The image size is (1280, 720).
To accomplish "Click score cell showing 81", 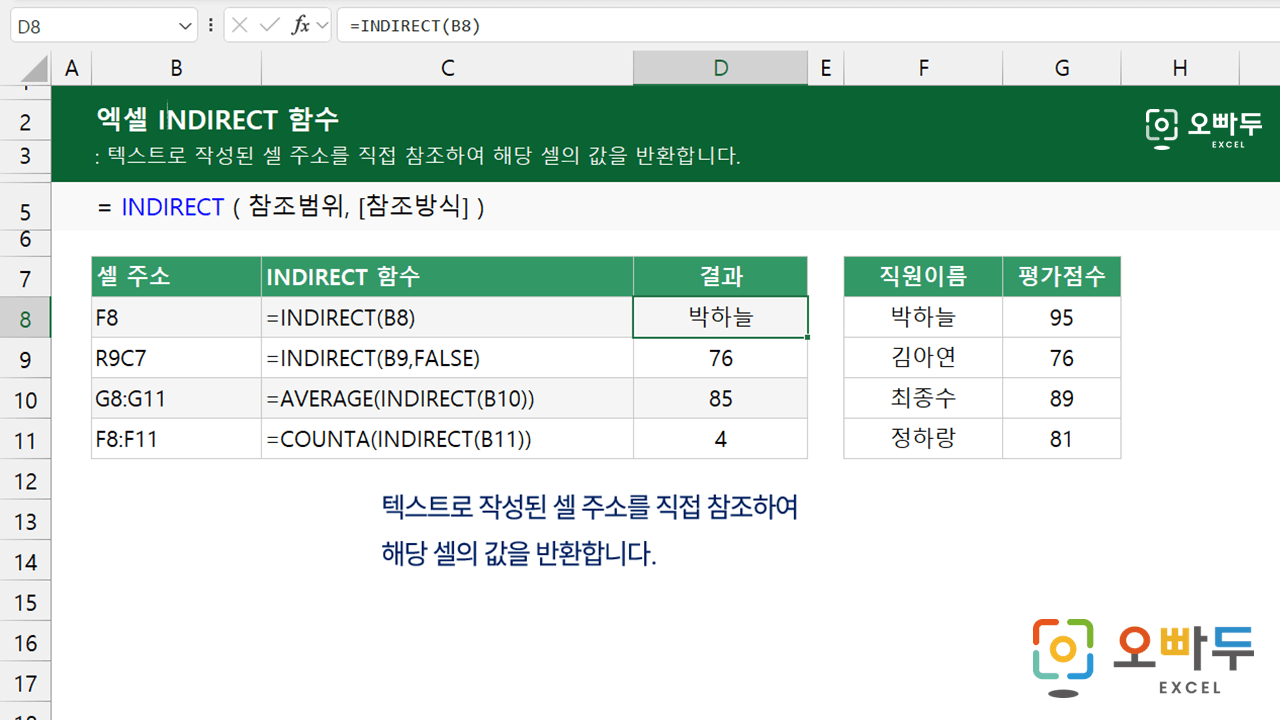I will [x=1061, y=439].
